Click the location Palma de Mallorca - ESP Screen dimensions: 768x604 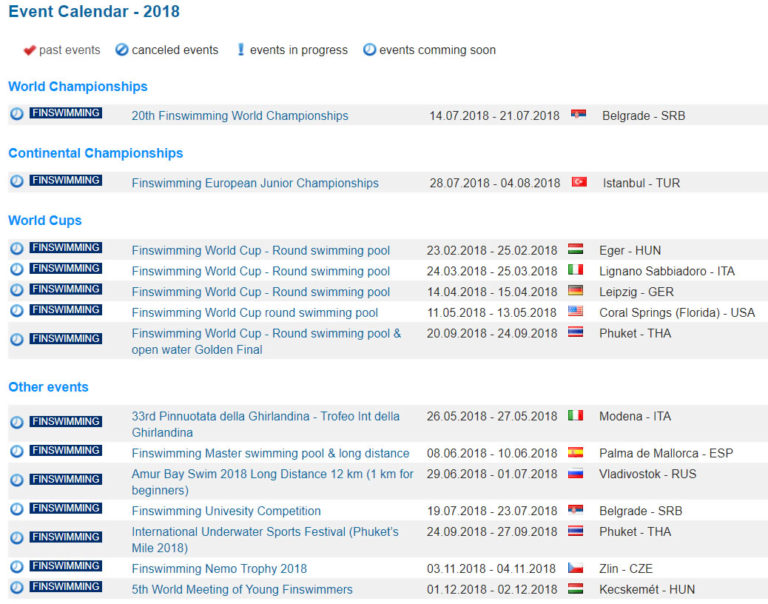(666, 454)
